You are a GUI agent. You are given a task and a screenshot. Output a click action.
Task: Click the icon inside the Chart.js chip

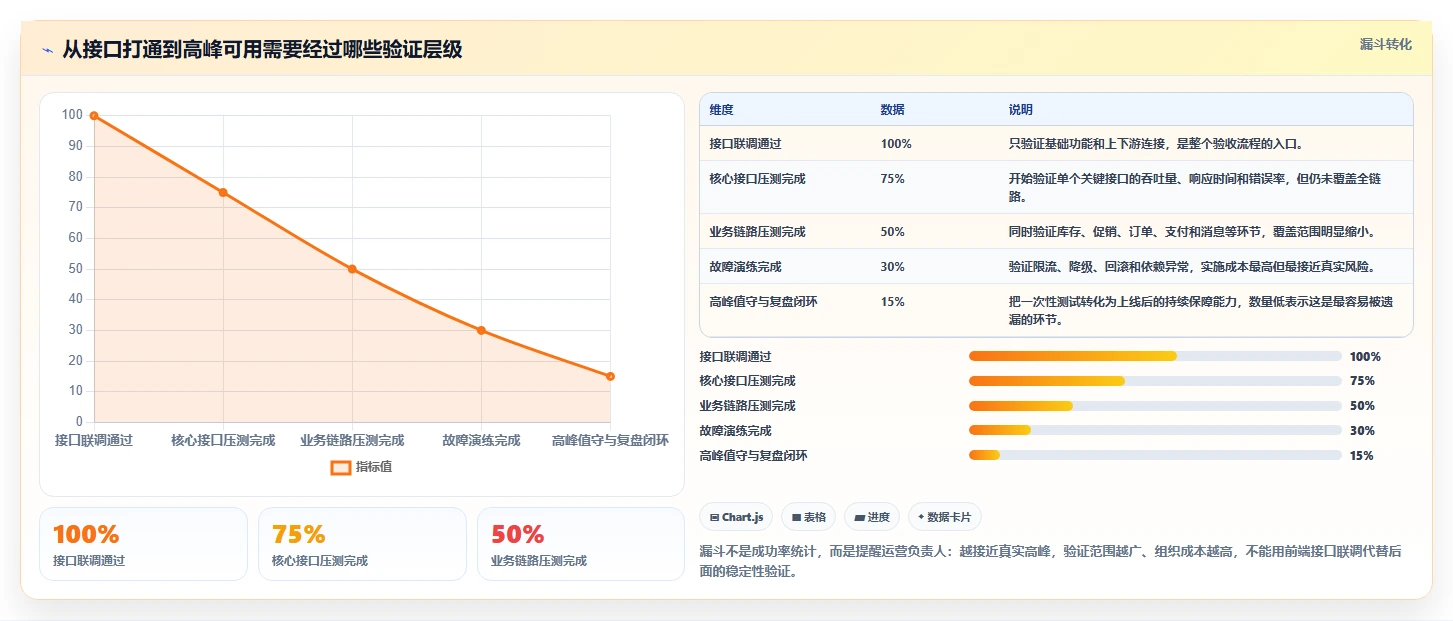coord(714,518)
